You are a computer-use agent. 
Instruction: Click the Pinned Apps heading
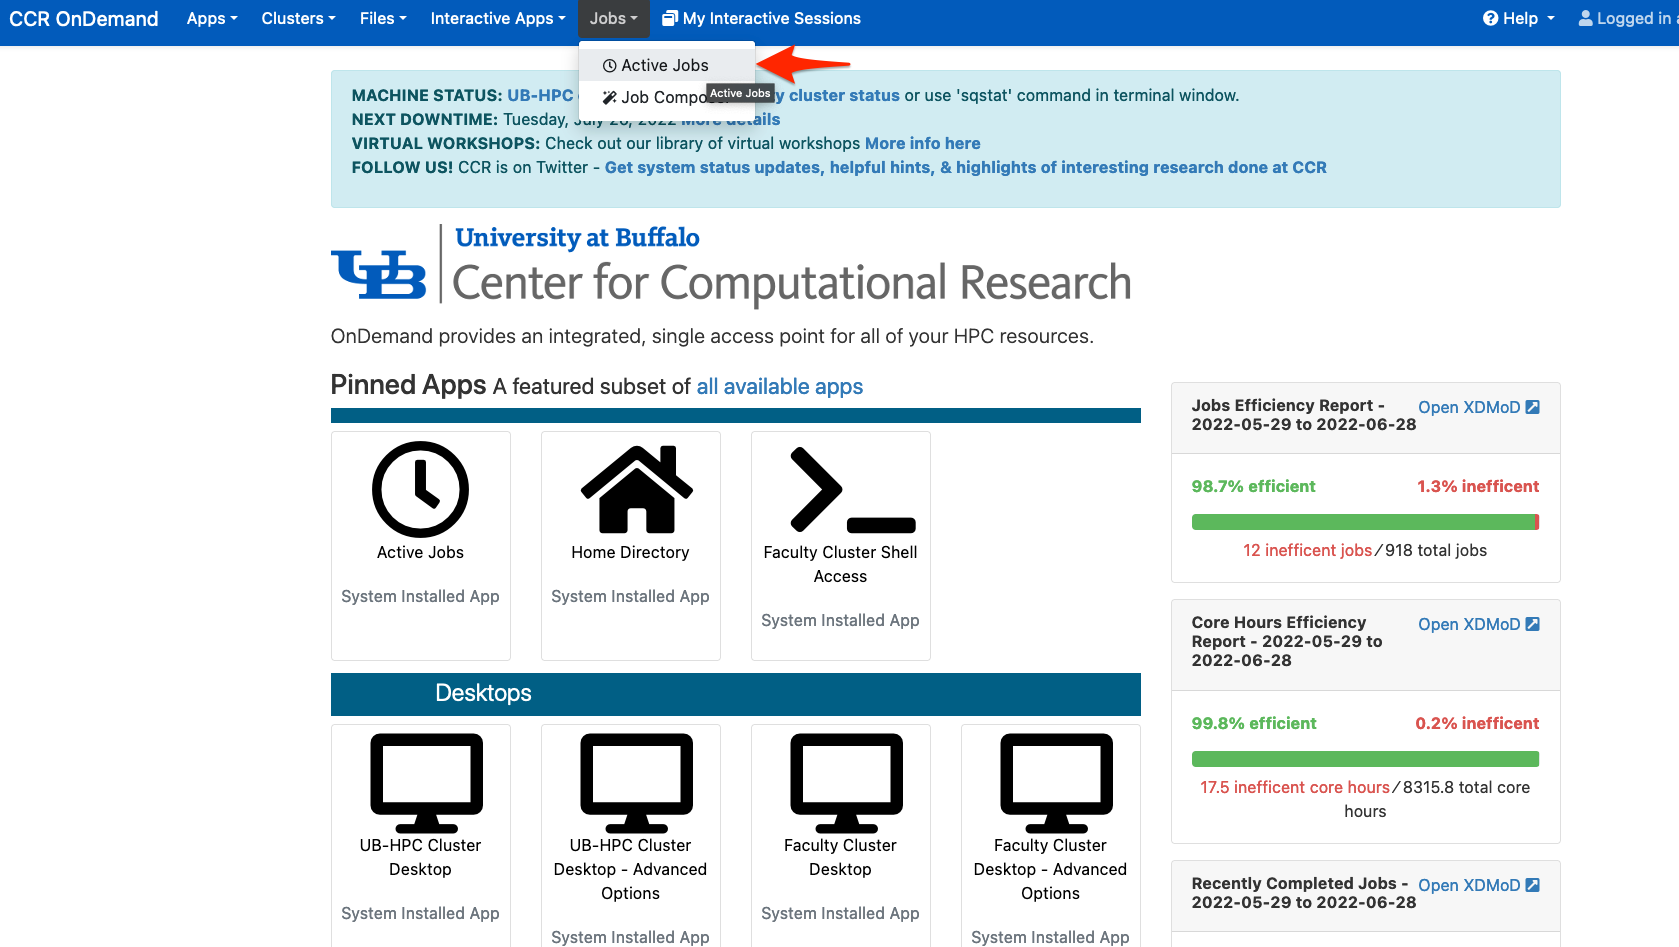click(x=408, y=385)
